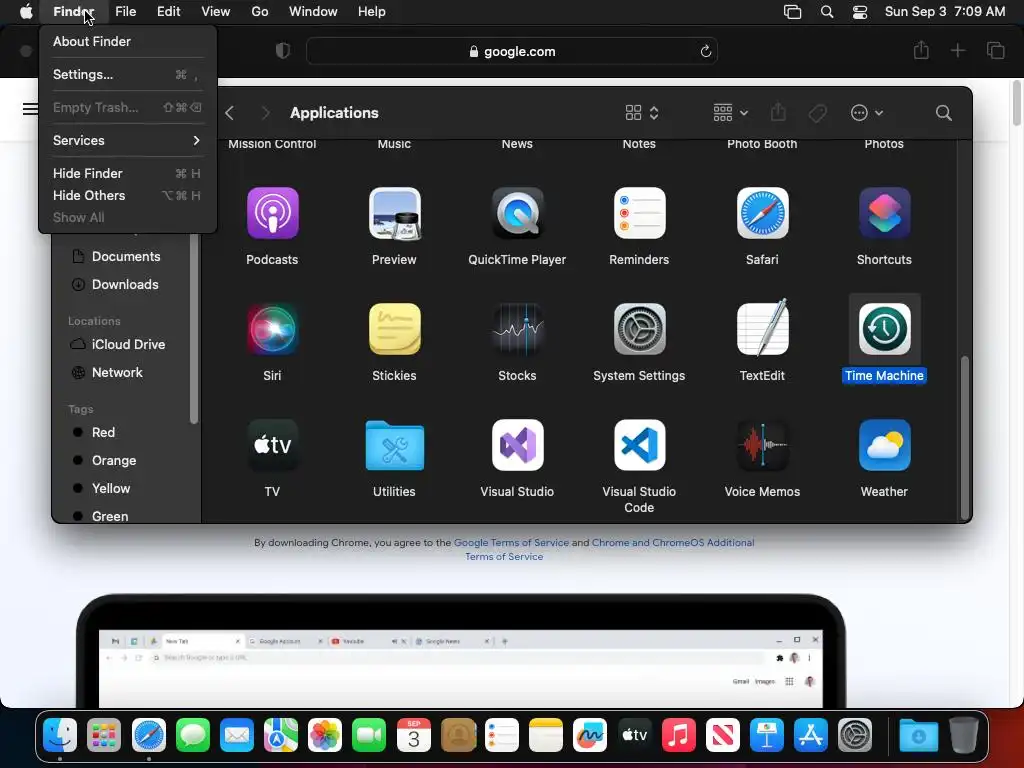Select the Safari app in Applications folder
Viewport: 1024px width, 768px height.
762,213
